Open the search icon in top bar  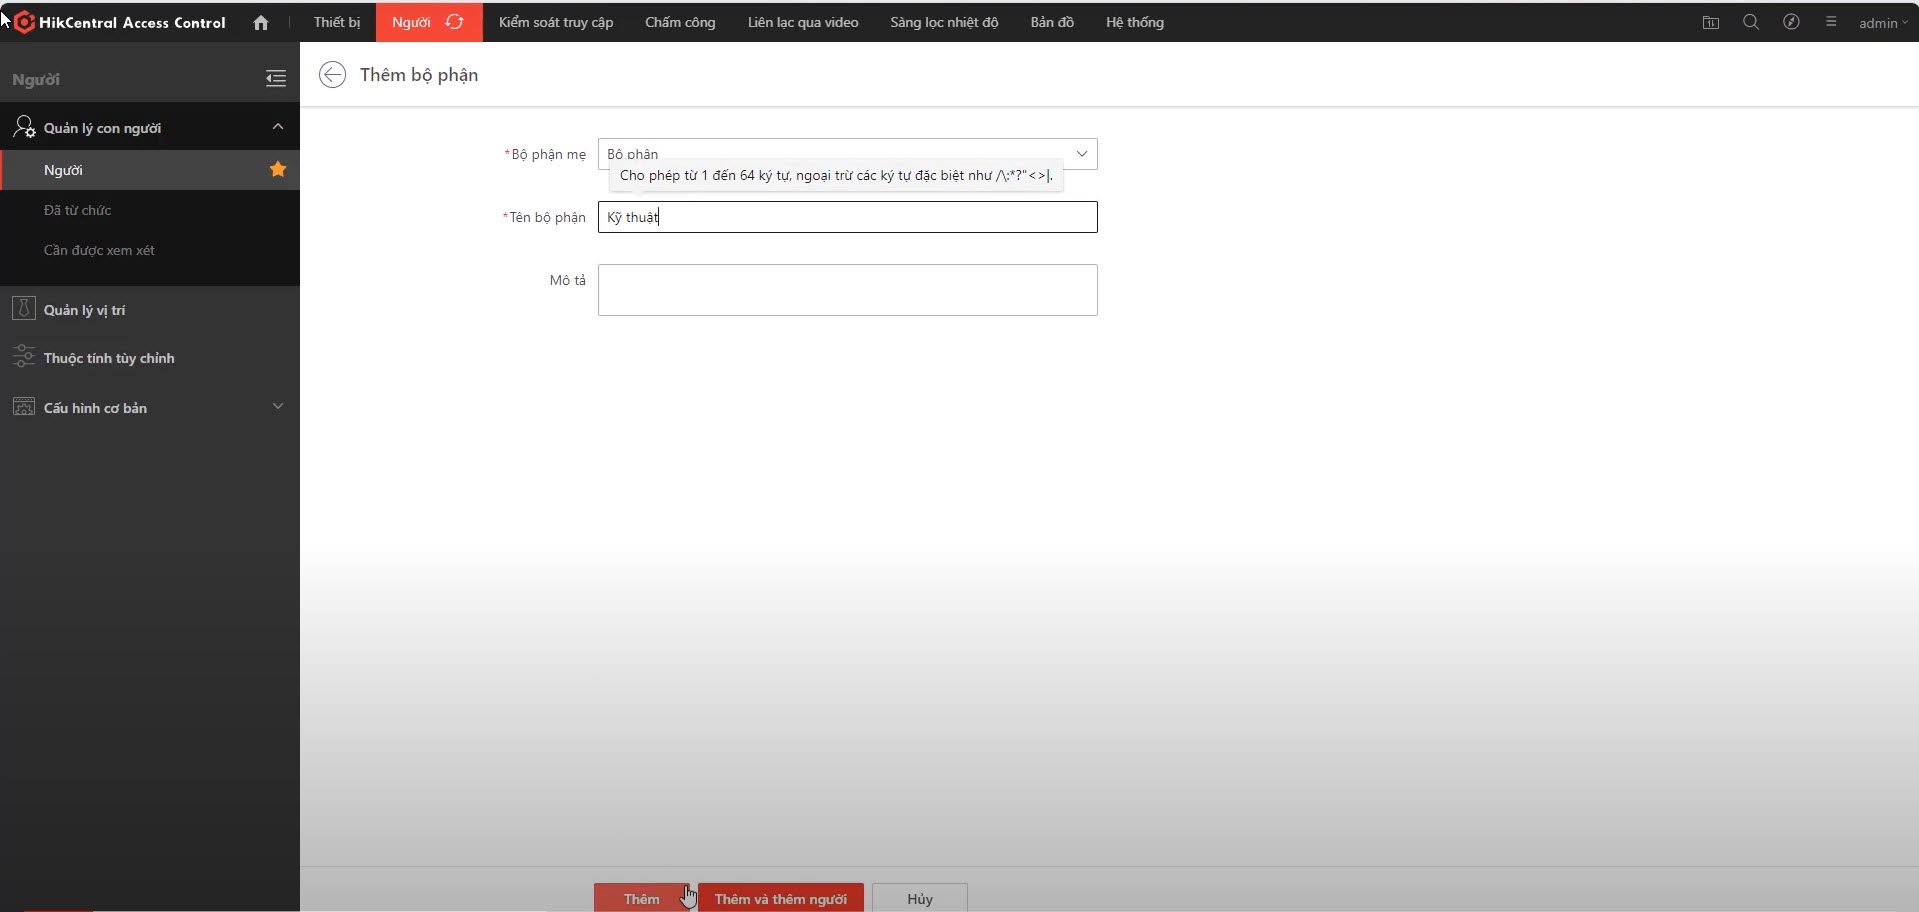pos(1751,22)
